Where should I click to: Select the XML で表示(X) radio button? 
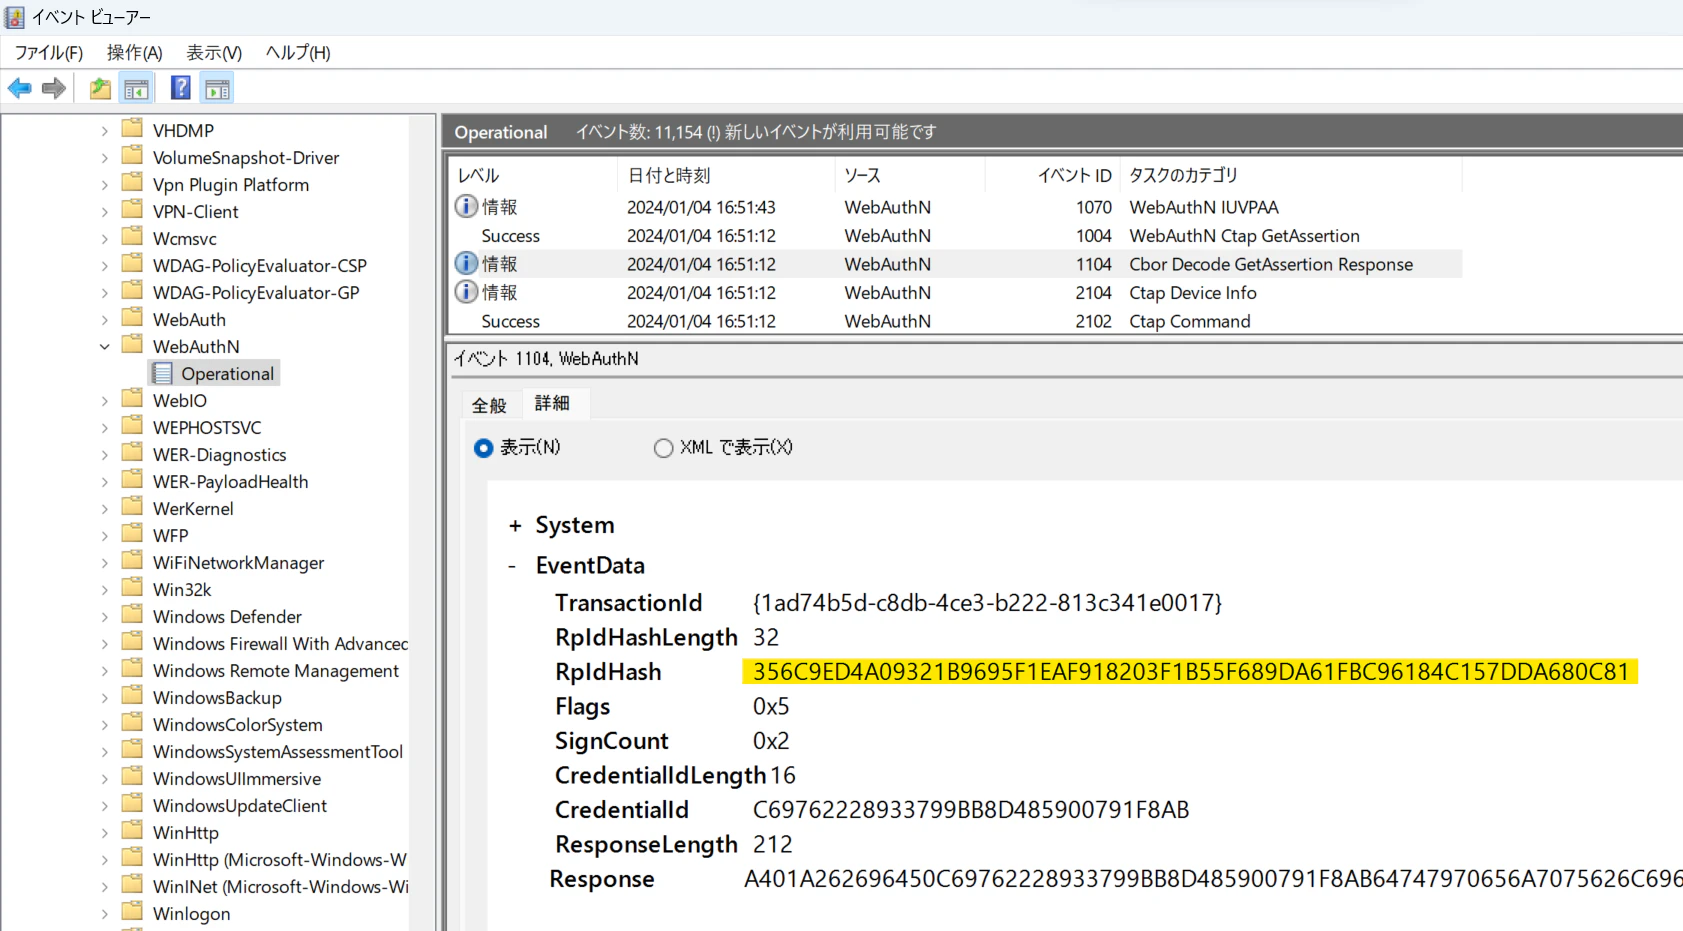(x=663, y=448)
